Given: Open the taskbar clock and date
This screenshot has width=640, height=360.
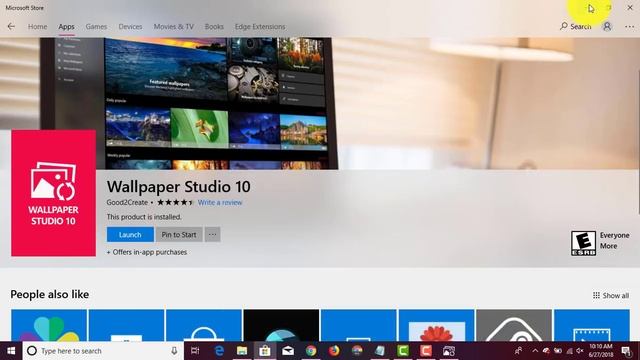Looking at the screenshot, I should pos(600,351).
